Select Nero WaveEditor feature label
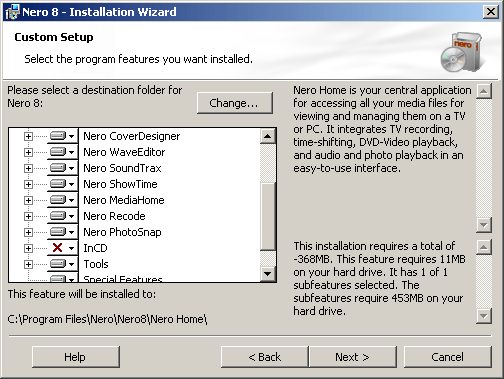Screen dimensions: 504x379 coord(124,152)
